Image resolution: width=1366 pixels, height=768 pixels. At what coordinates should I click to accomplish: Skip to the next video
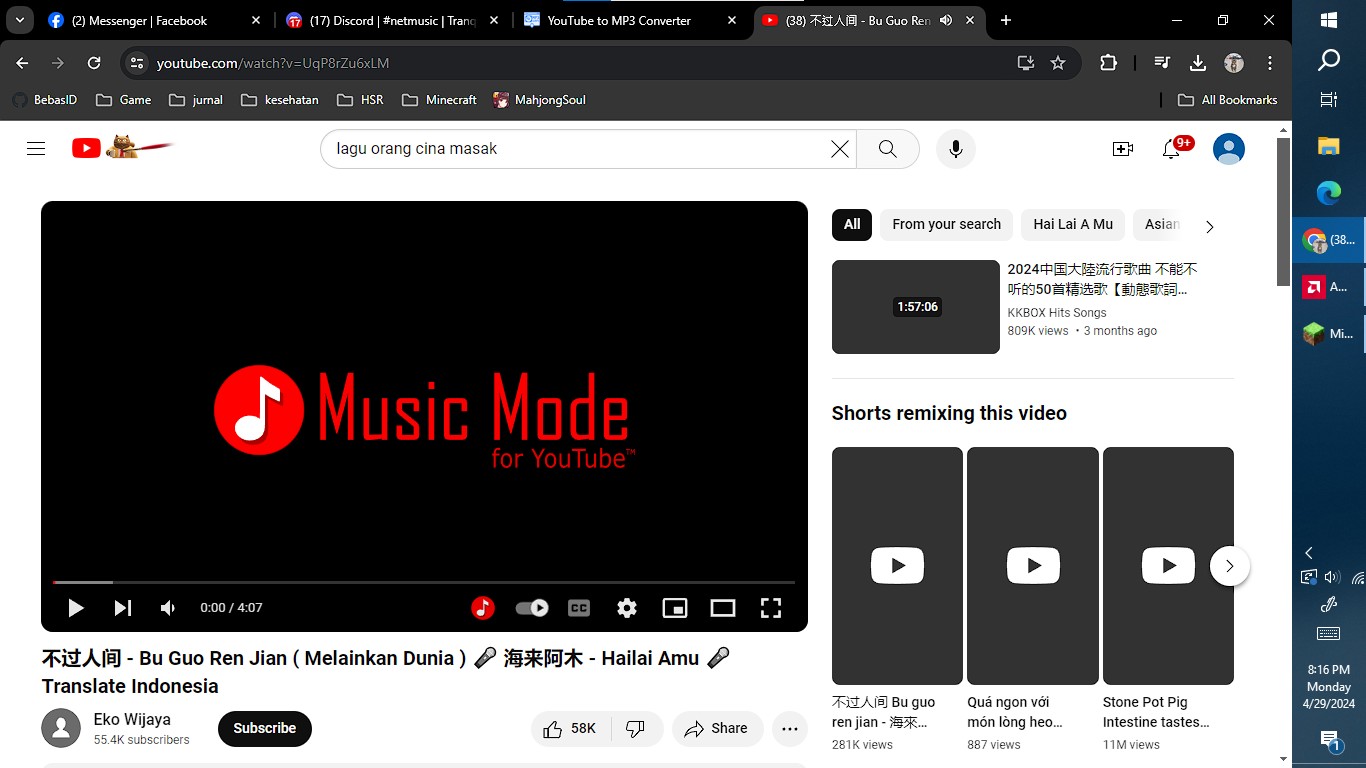[122, 608]
